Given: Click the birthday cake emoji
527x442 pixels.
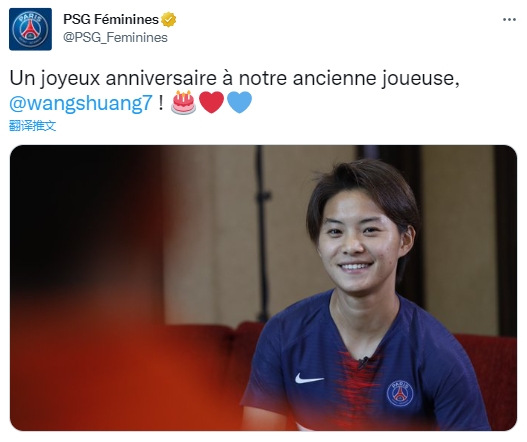Looking at the screenshot, I should pos(184,102).
